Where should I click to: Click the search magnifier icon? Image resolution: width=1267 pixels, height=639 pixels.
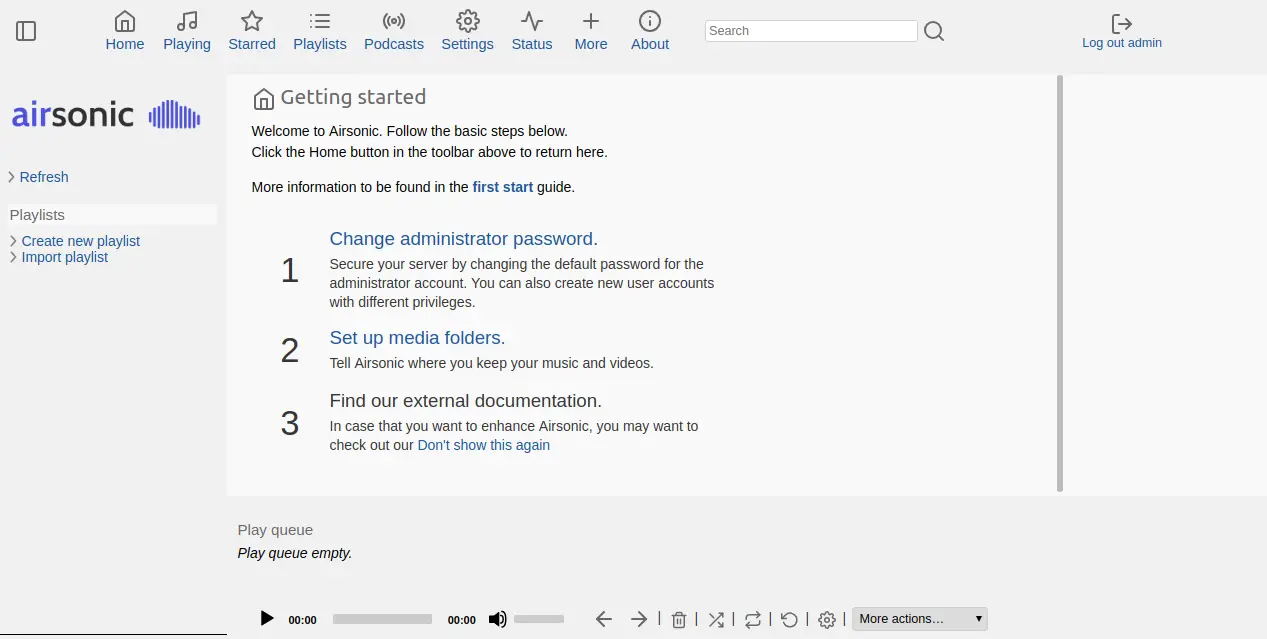coord(934,31)
